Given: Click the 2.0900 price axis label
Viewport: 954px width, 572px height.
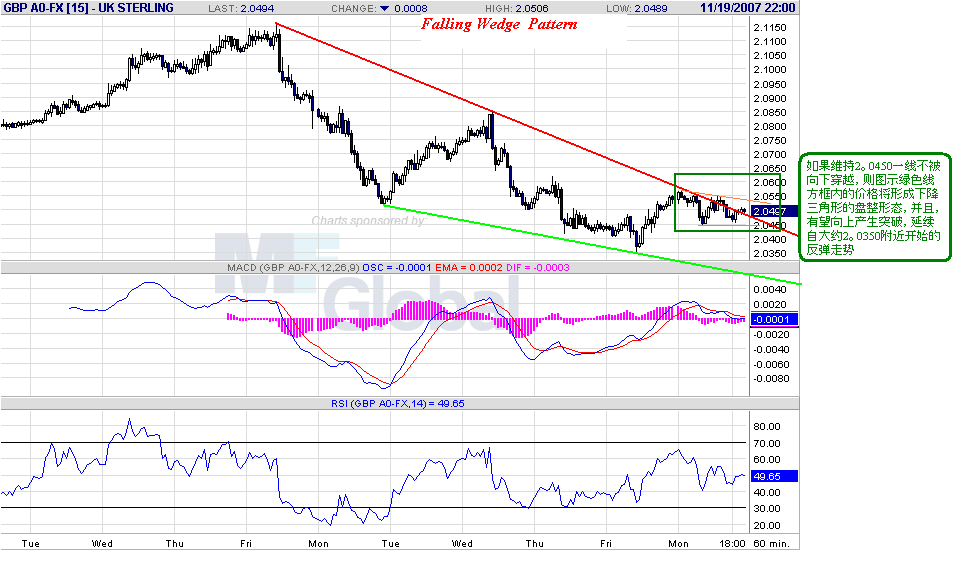Looking at the screenshot, I should point(770,99).
